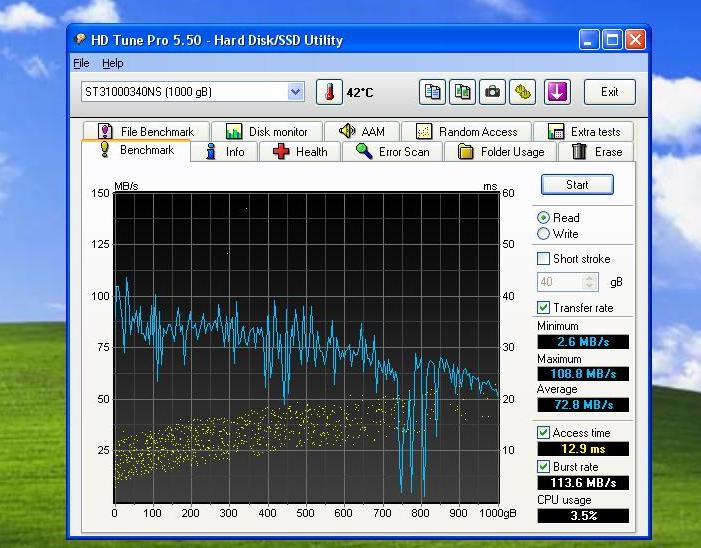Click the HD Tune title bar app icon
The width and height of the screenshot is (701, 548).
tap(80, 39)
